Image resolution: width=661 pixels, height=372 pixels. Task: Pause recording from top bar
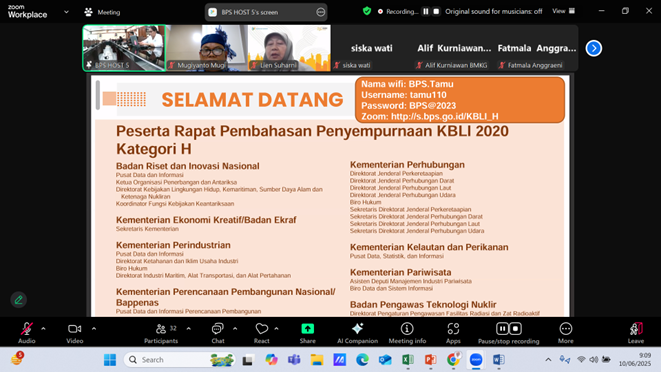(426, 11)
